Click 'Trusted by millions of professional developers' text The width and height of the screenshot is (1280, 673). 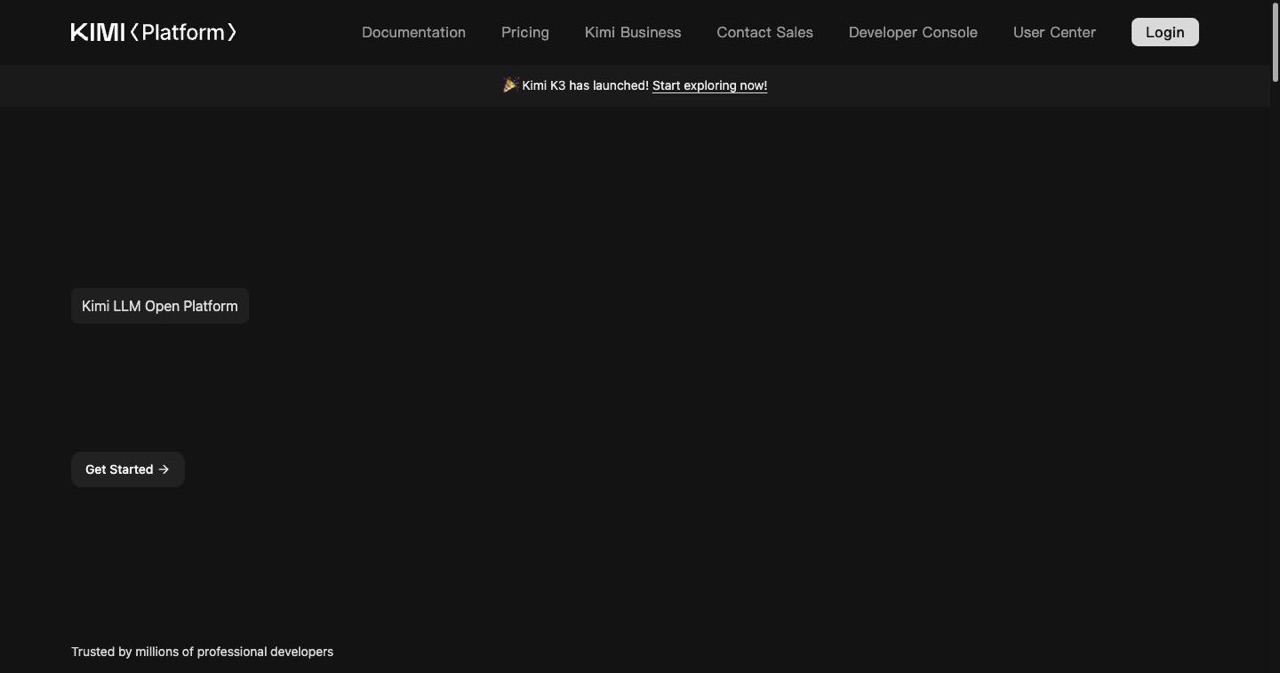point(202,652)
